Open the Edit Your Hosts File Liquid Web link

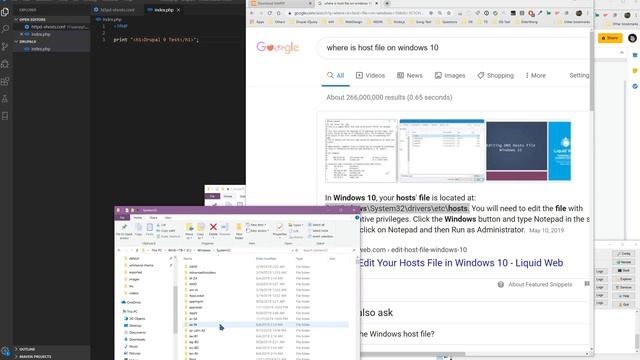point(461,263)
